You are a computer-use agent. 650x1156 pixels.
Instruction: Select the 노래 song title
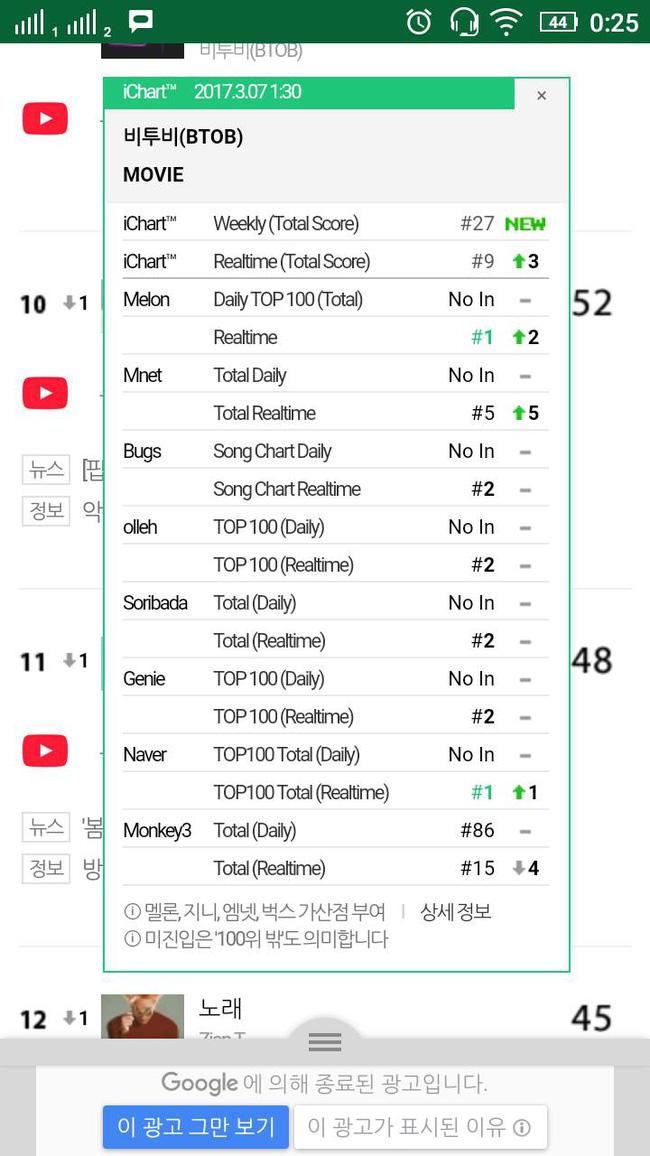tap(221, 1008)
